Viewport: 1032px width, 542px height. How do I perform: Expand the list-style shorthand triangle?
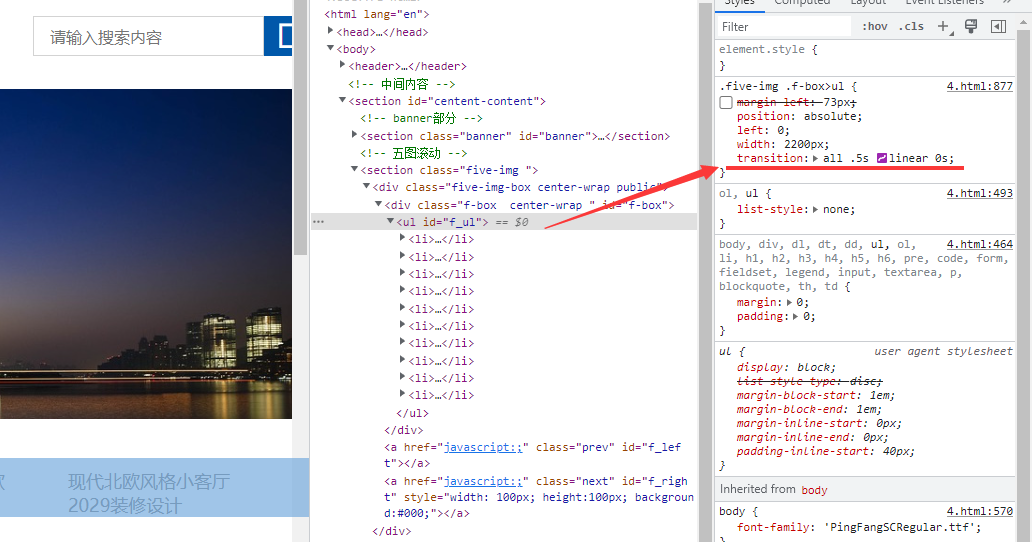815,210
